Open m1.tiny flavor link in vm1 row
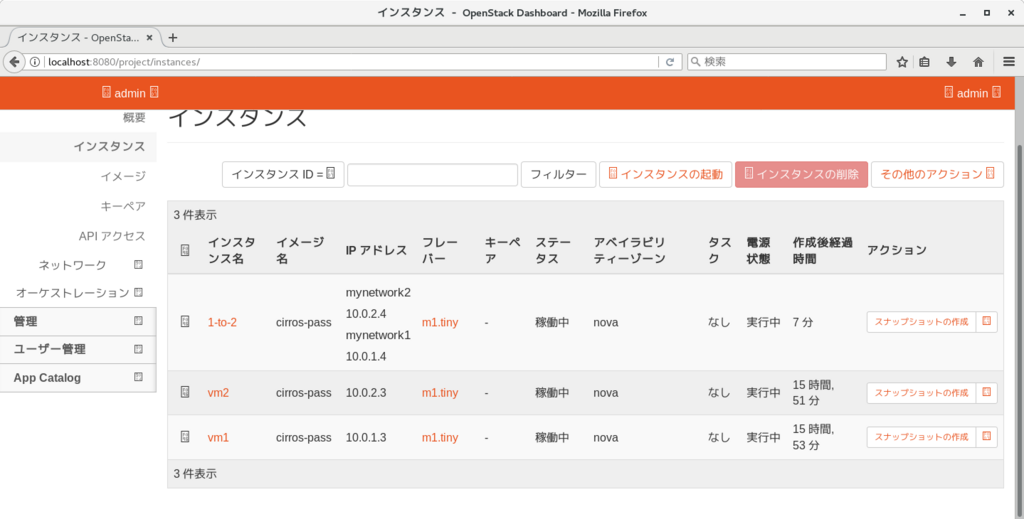This screenshot has width=1024, height=519. tap(440, 437)
